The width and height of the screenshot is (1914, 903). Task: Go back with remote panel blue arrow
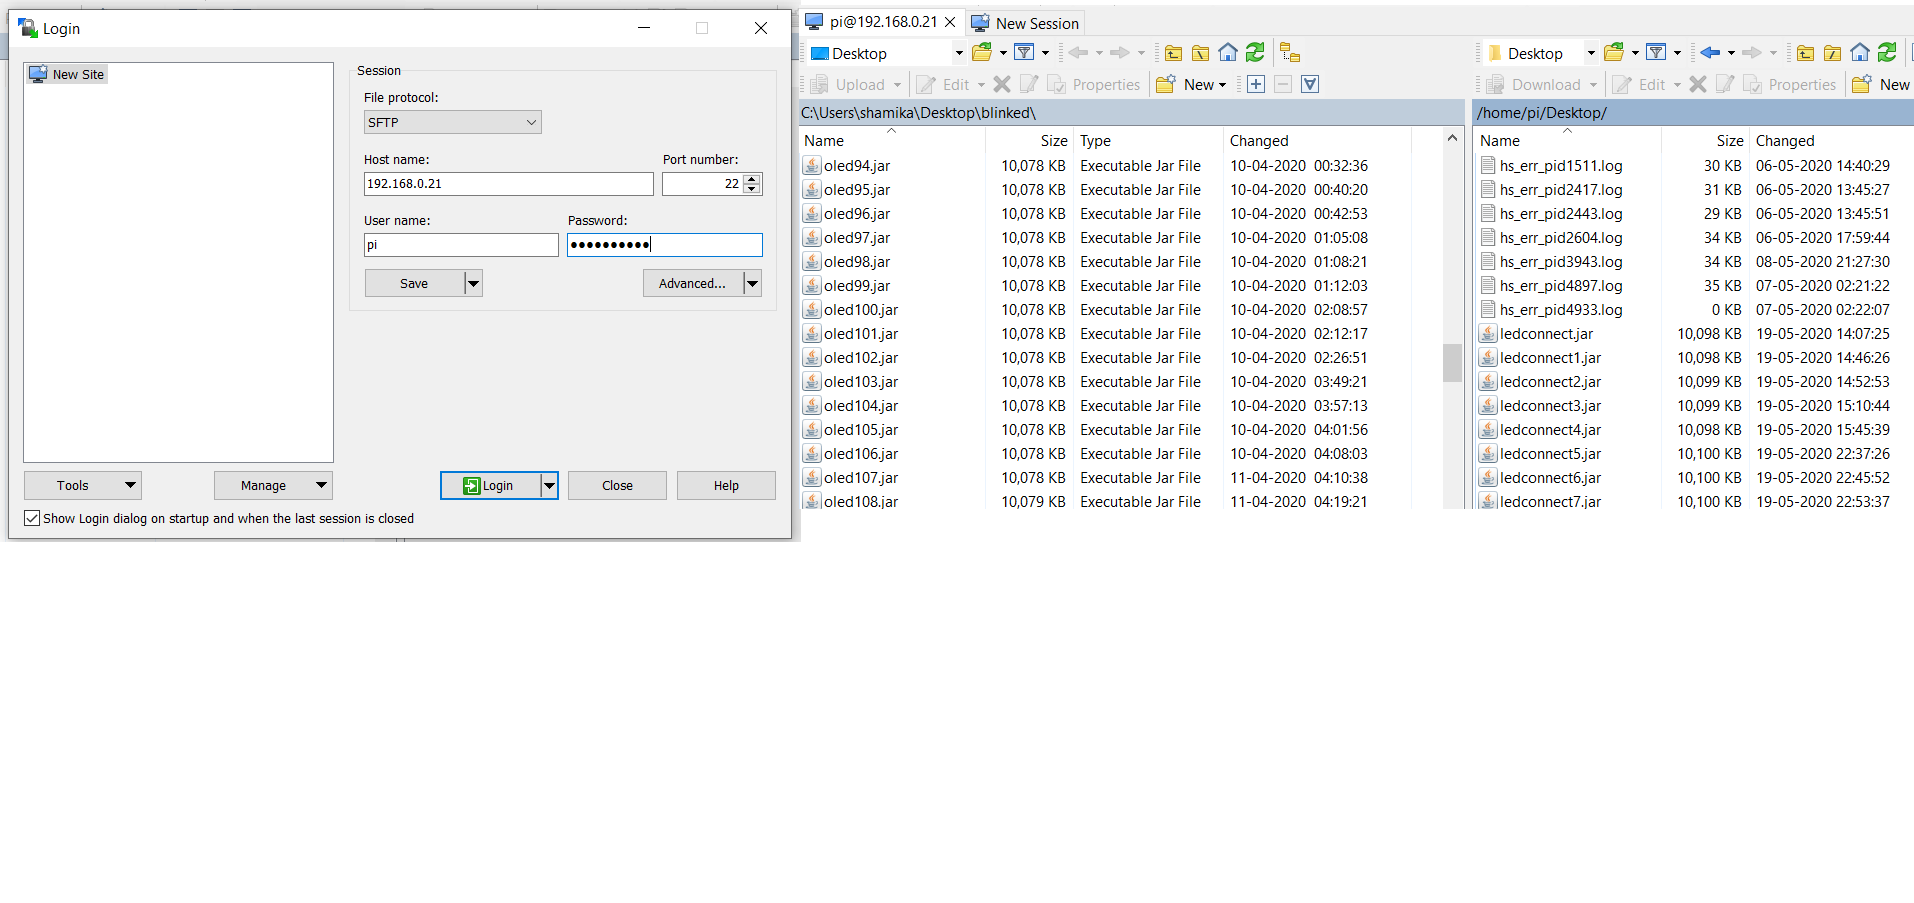pyautogui.click(x=1710, y=53)
